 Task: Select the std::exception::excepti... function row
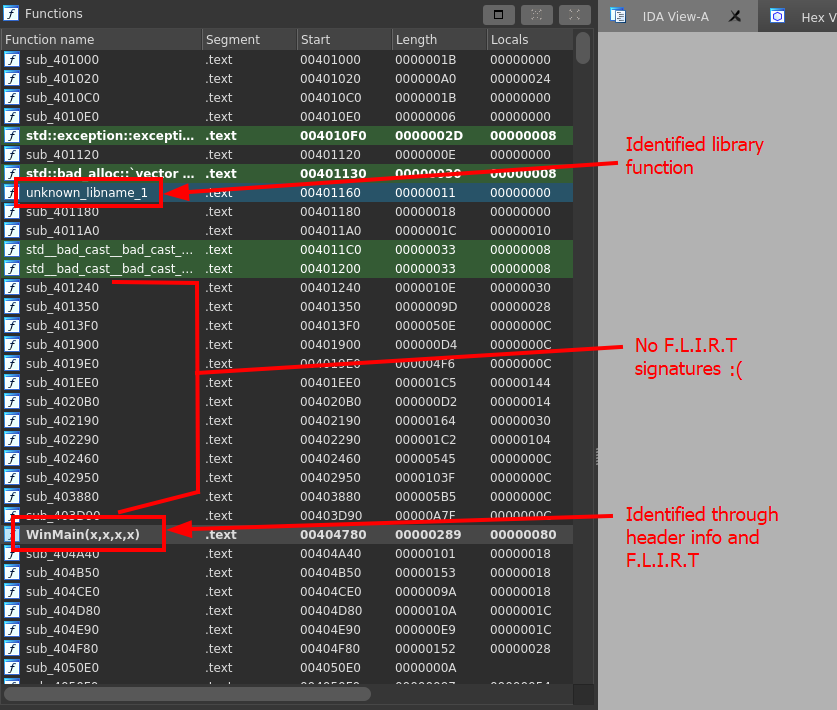click(287, 136)
